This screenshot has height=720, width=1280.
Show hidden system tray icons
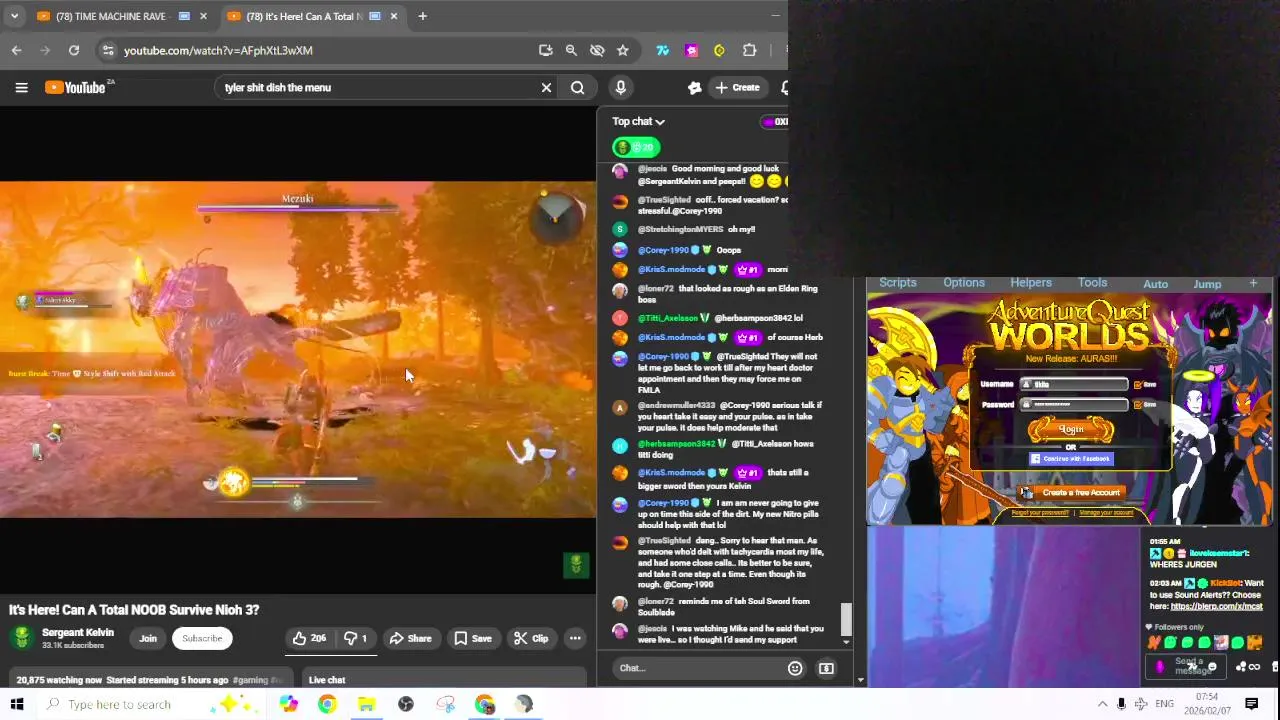point(1102,704)
